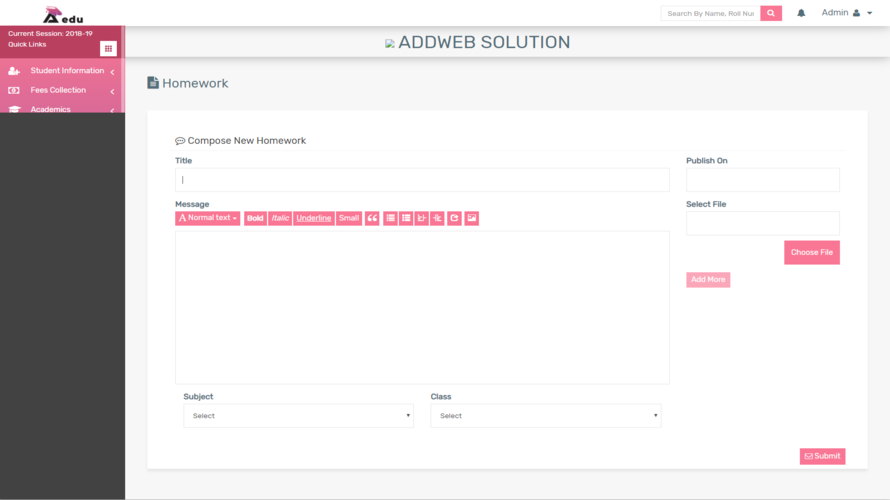
Task: Click the outdent icon
Action: coord(422,218)
